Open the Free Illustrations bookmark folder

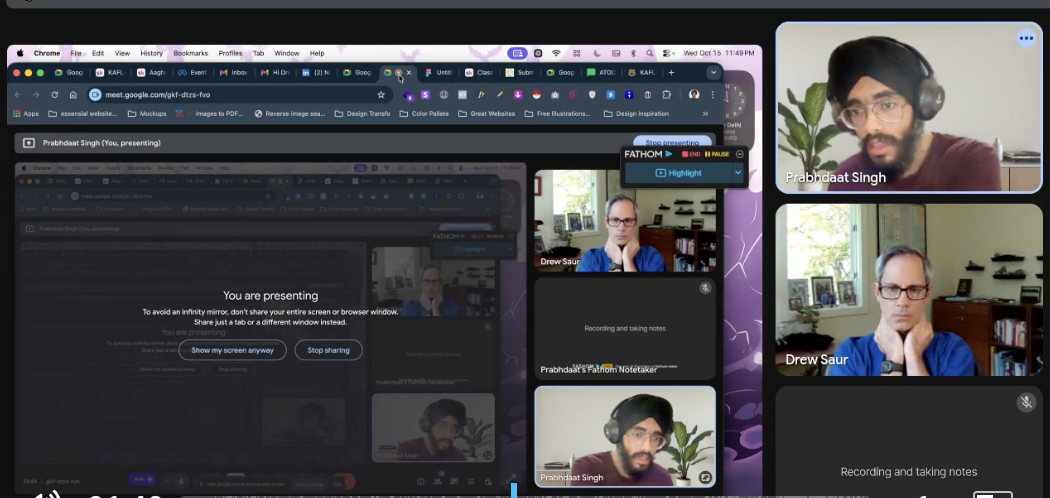point(558,114)
